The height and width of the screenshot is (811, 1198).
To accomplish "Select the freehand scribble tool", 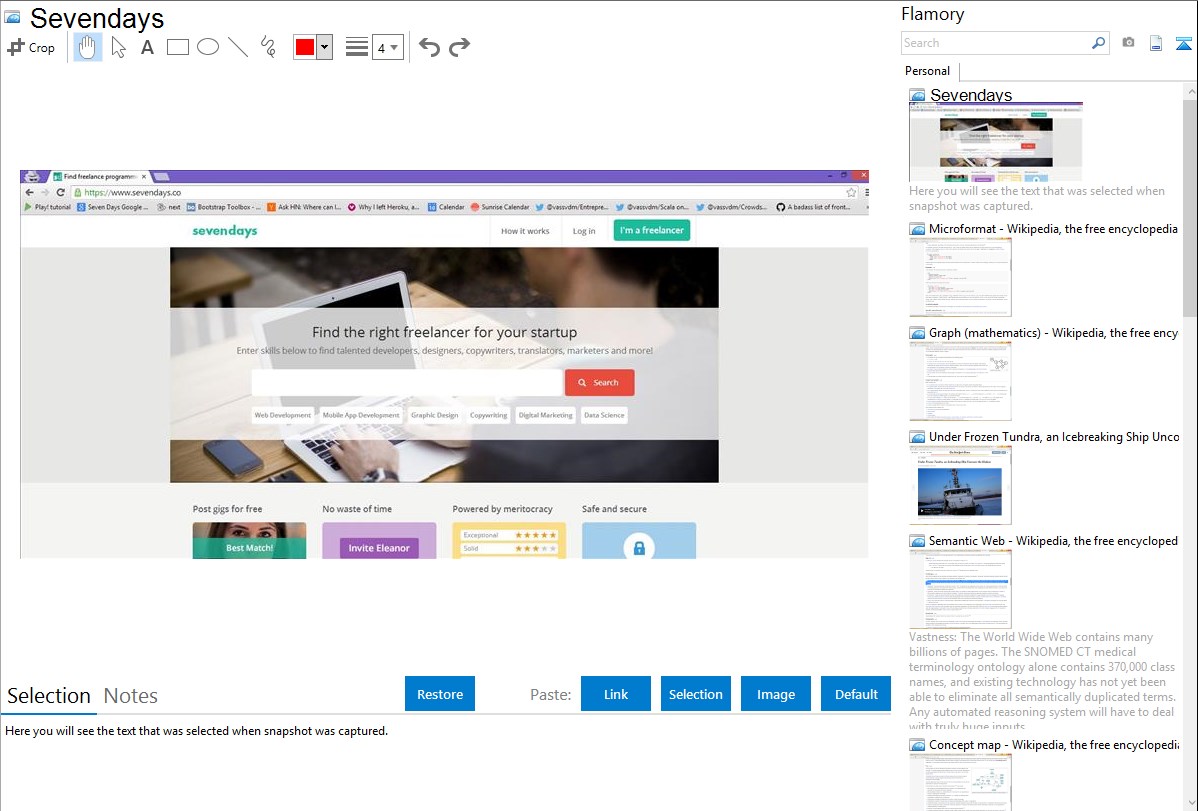I will pyautogui.click(x=268, y=47).
